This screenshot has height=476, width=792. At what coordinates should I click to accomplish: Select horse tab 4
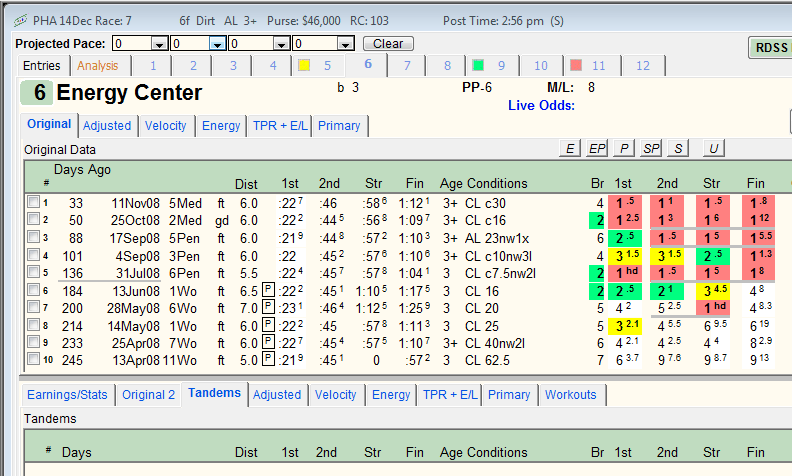point(273,66)
